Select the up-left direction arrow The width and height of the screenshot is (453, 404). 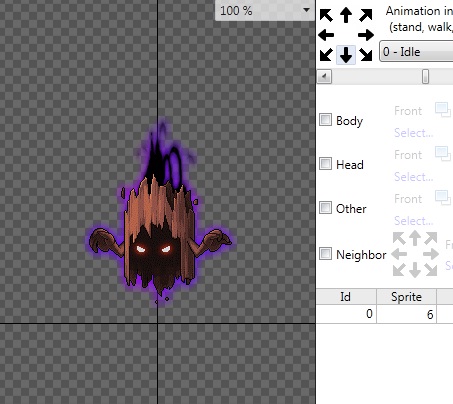(326, 15)
